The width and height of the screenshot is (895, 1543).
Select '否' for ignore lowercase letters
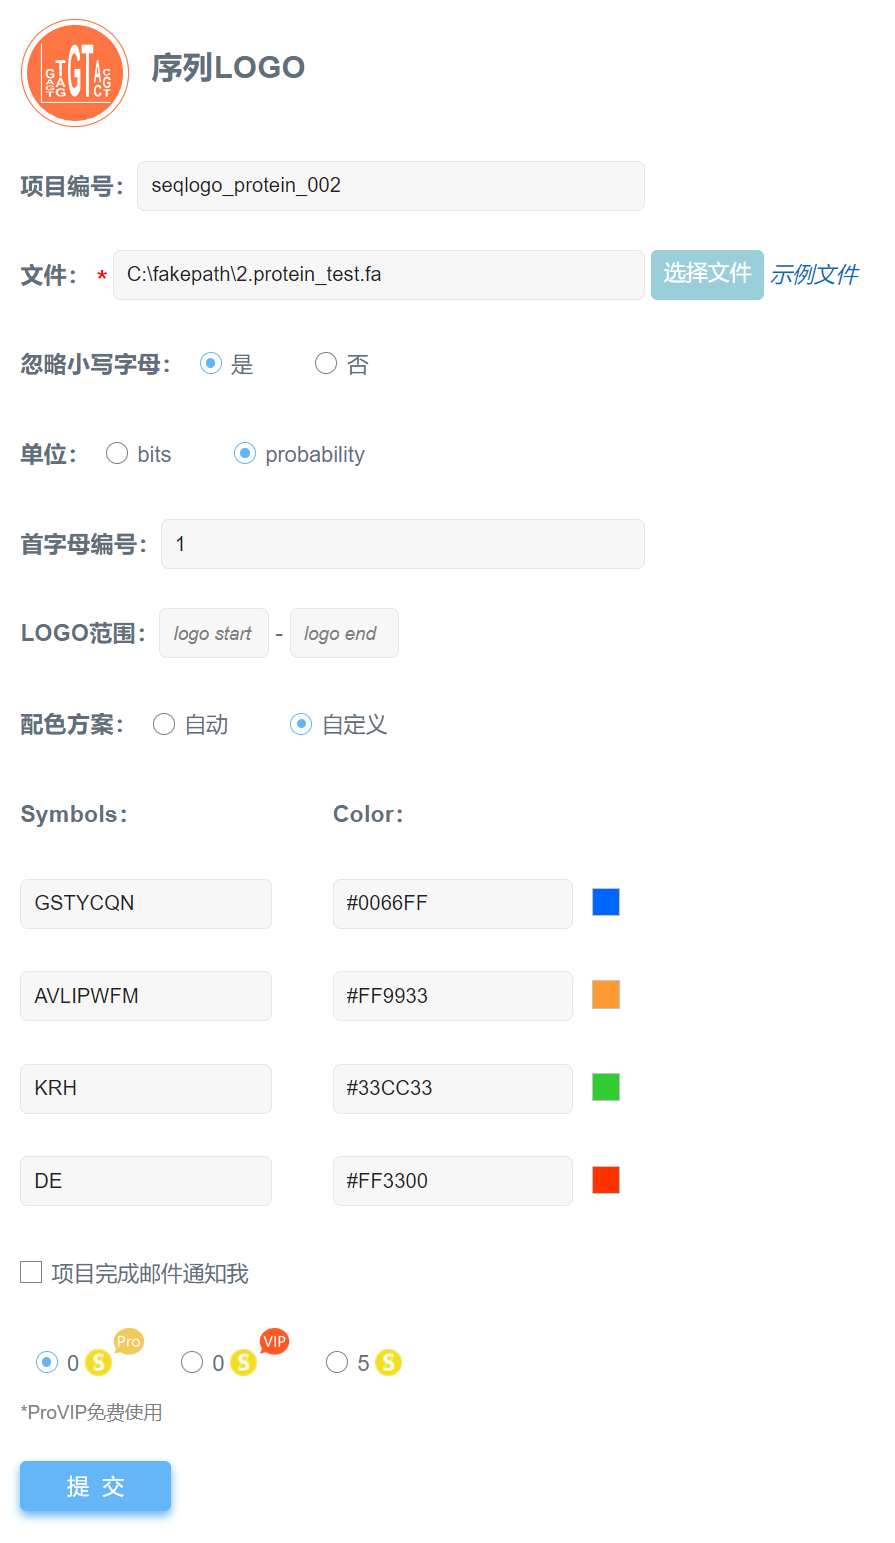pos(325,363)
